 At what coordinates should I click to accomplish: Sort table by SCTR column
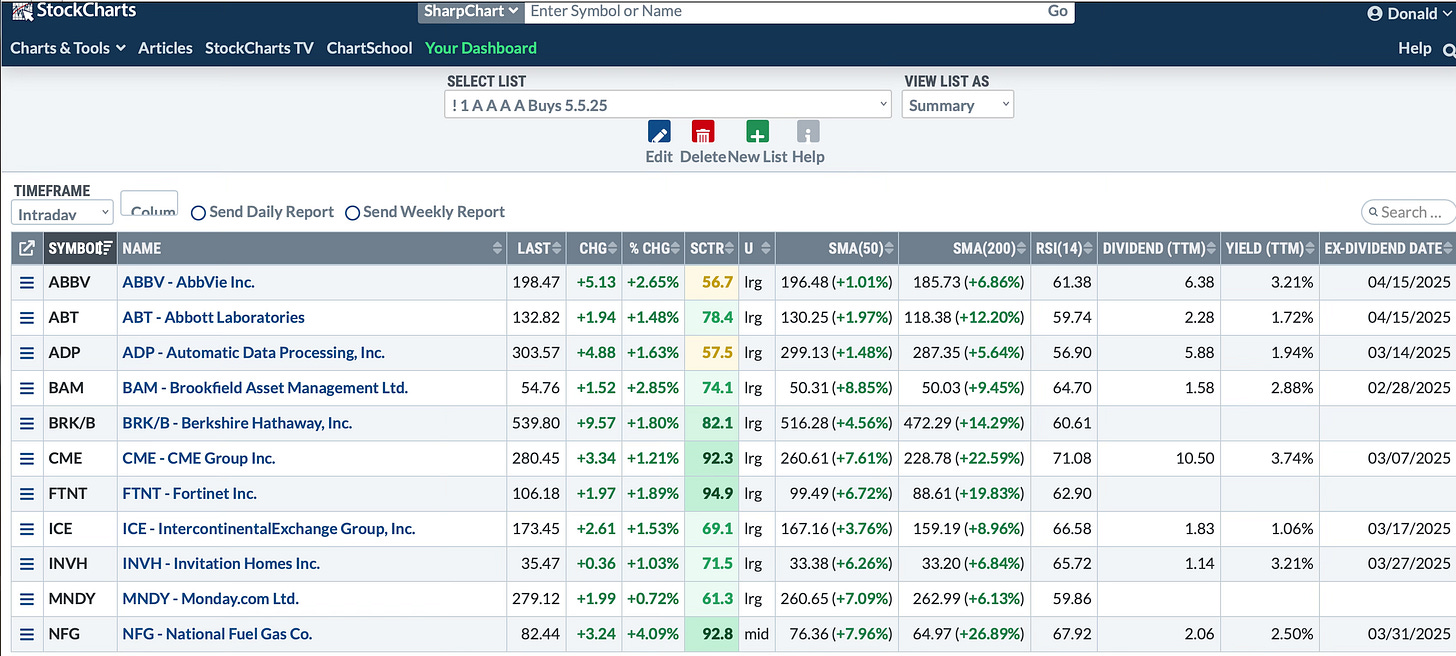coord(711,248)
